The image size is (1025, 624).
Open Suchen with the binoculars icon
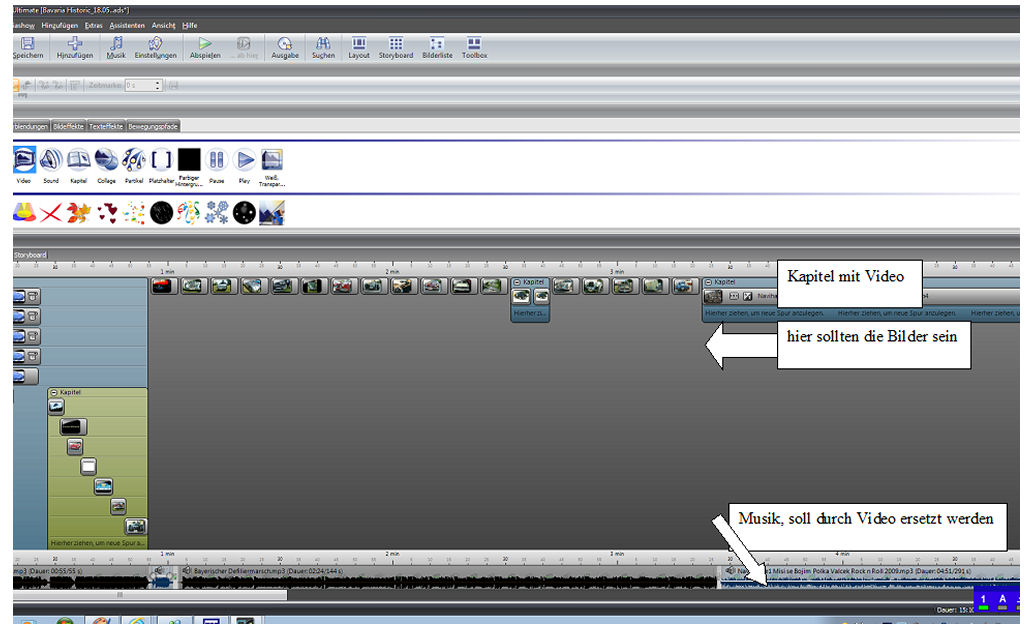pyautogui.click(x=323, y=47)
